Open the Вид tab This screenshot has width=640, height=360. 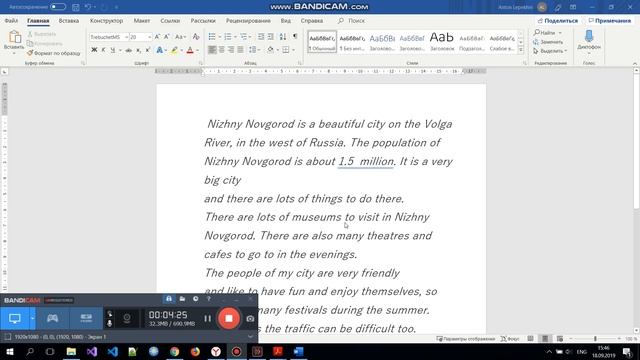pyautogui.click(x=286, y=20)
